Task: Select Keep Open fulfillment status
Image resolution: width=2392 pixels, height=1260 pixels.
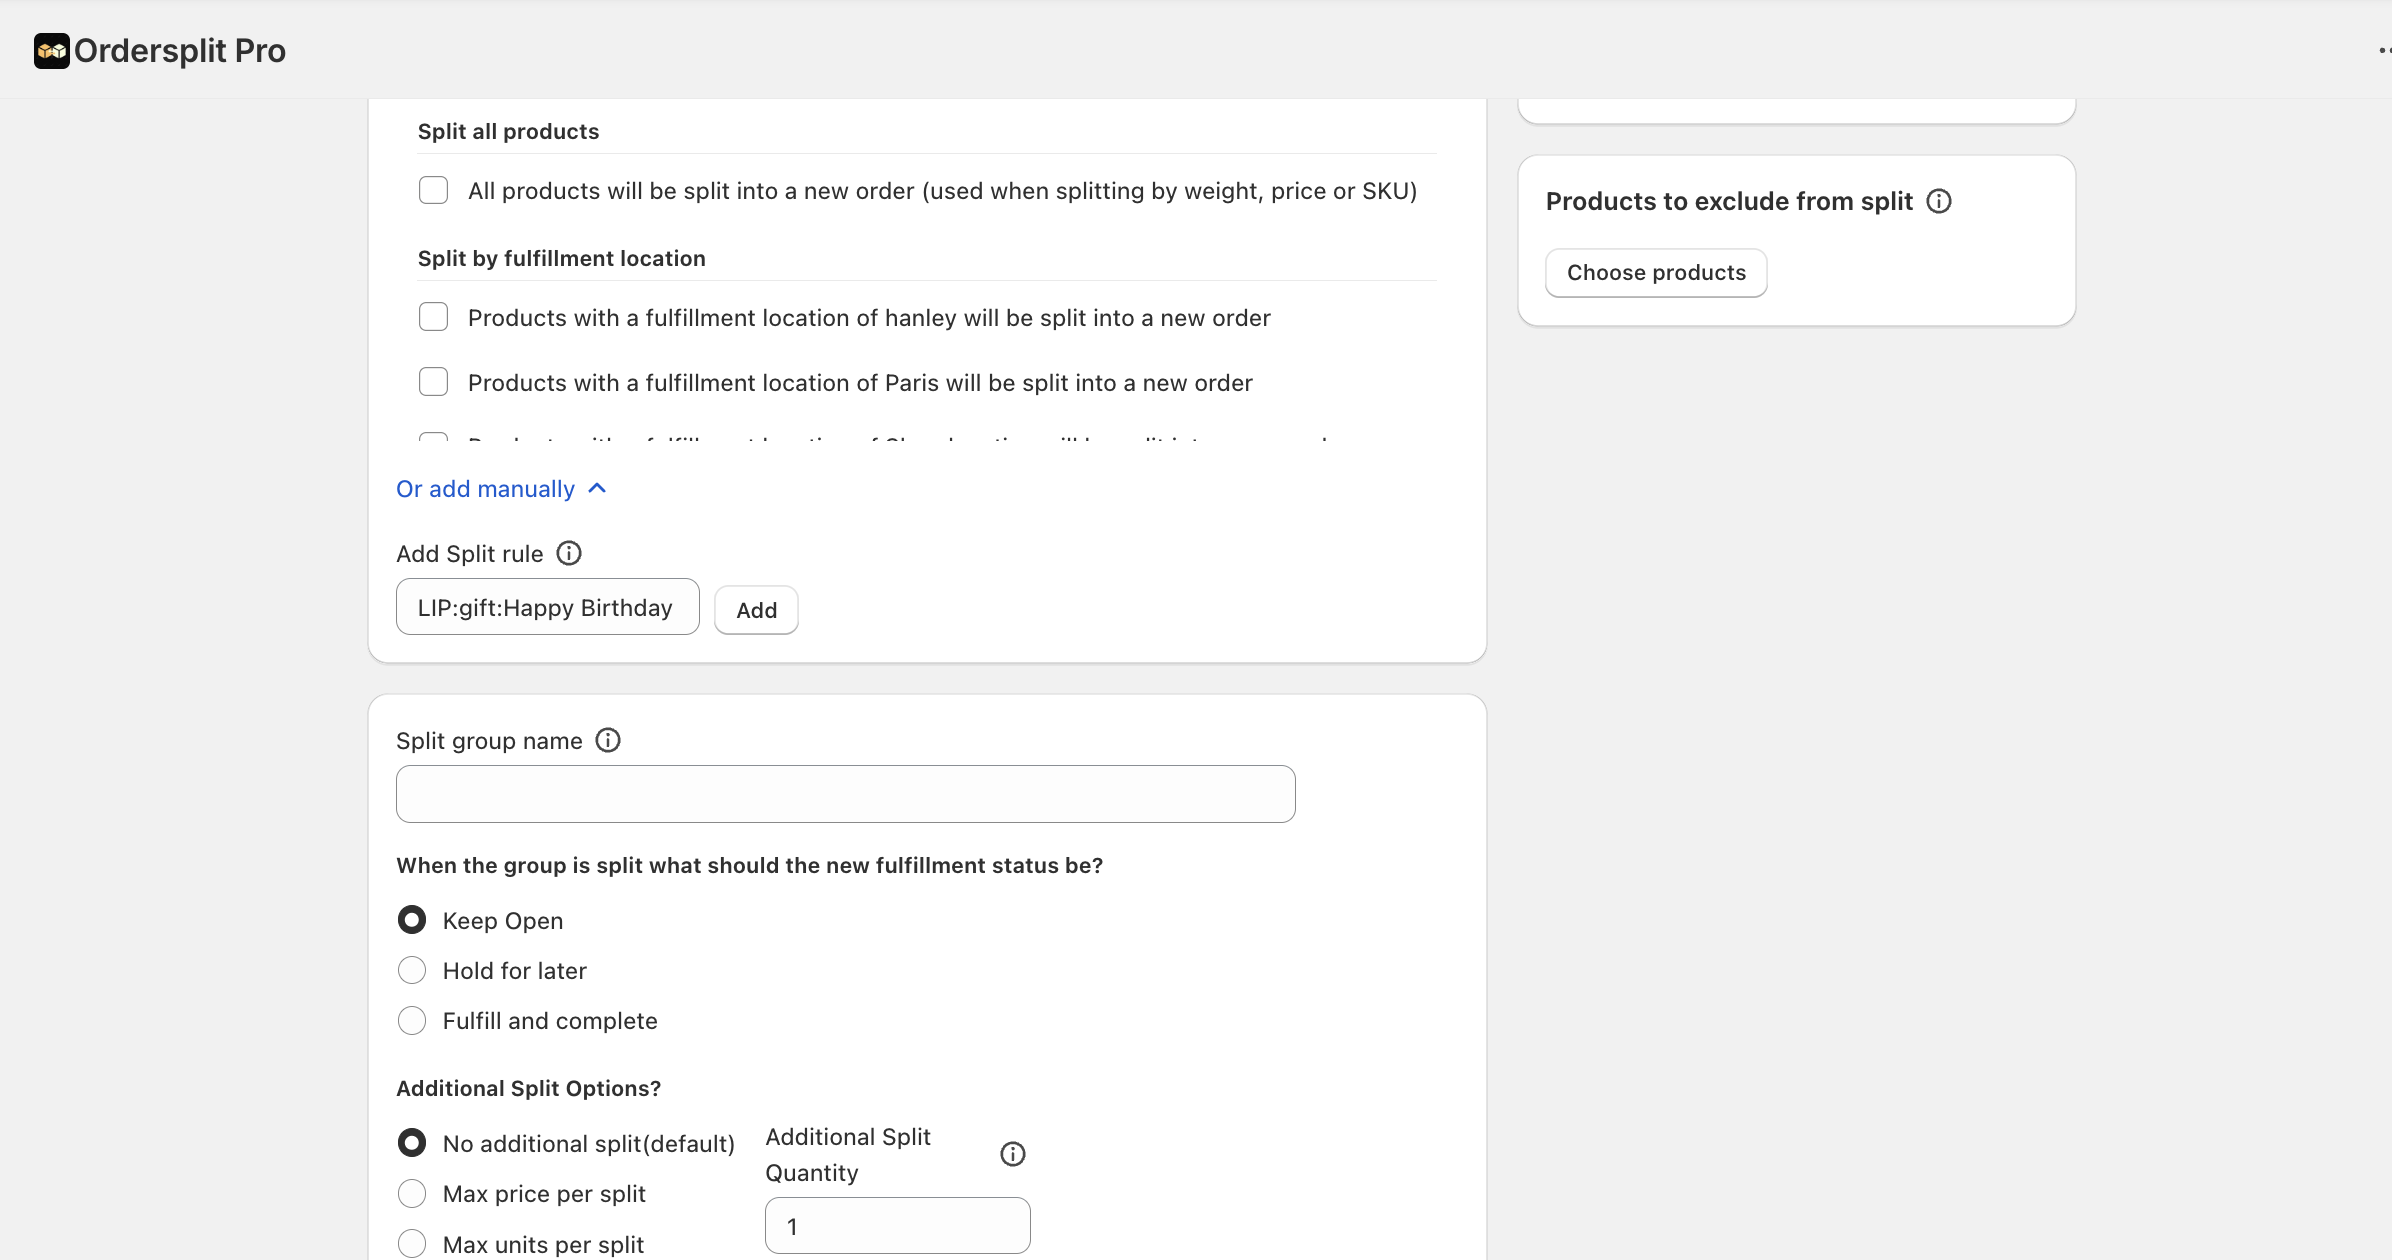Action: coord(412,920)
